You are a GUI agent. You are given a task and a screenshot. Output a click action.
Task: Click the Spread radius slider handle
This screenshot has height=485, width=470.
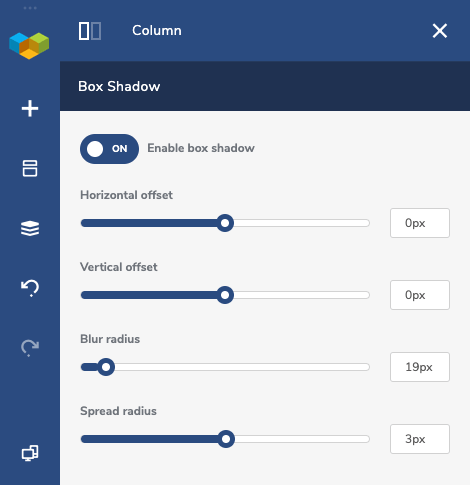[x=226, y=439]
